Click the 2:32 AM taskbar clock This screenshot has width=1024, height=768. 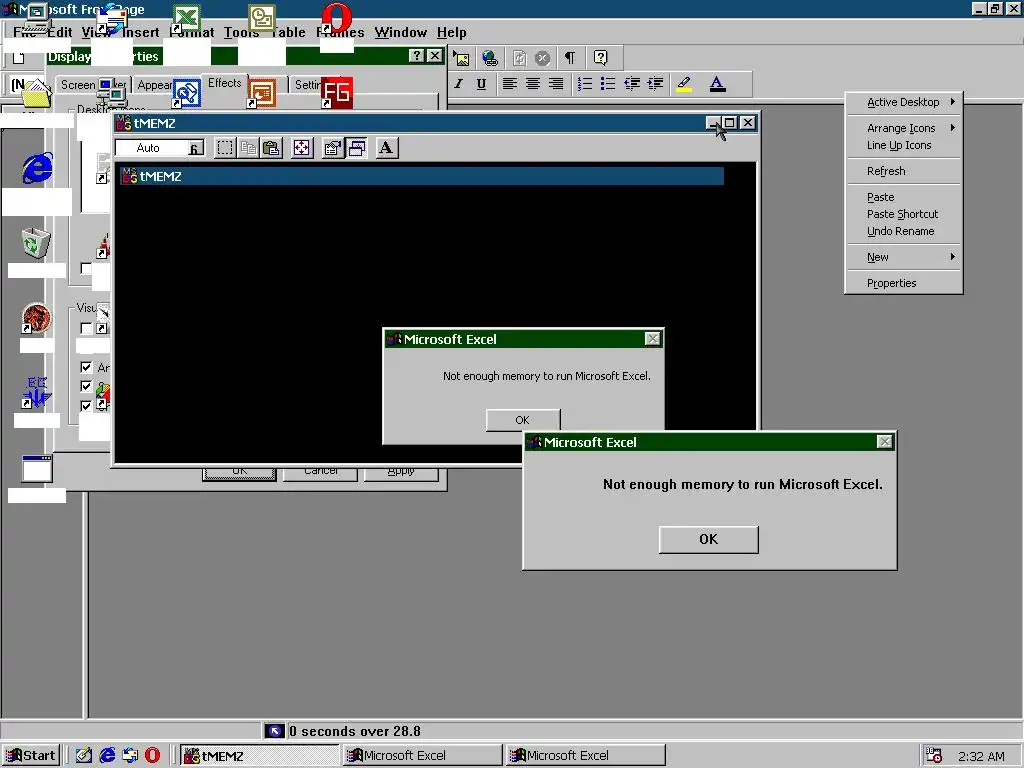click(981, 756)
